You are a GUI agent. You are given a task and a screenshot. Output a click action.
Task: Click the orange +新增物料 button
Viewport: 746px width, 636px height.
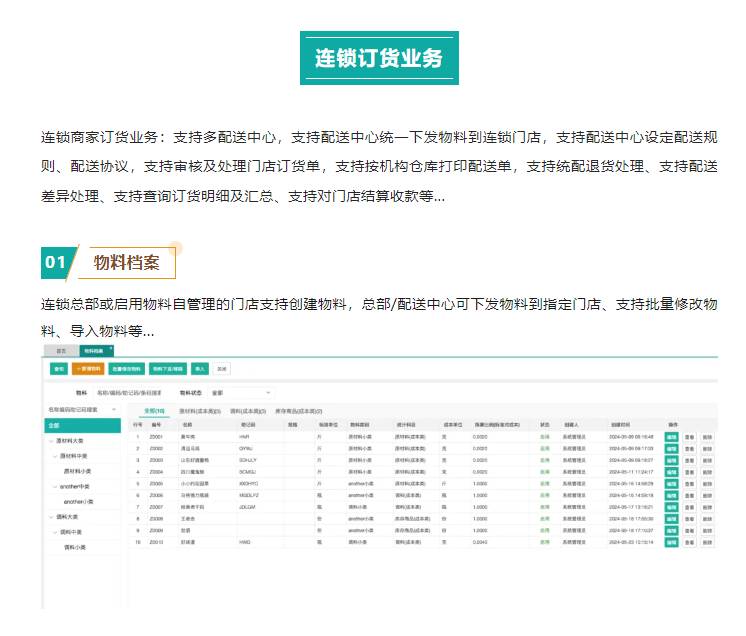point(88,369)
